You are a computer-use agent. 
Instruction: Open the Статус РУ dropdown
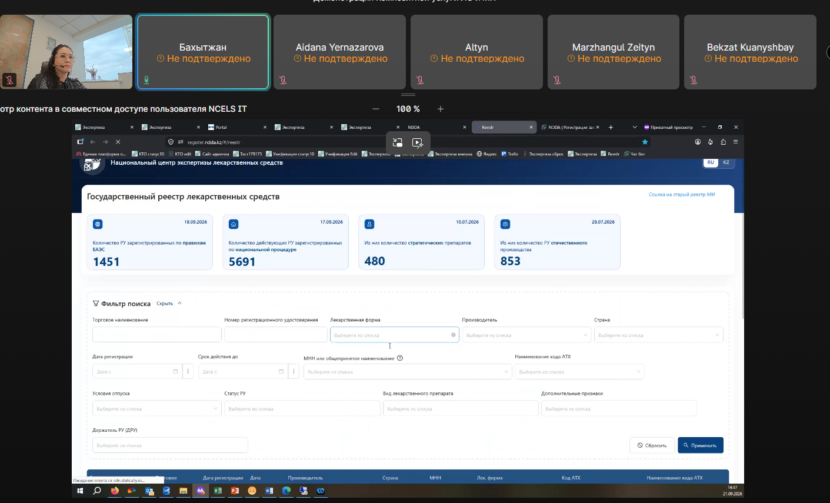tap(302, 409)
